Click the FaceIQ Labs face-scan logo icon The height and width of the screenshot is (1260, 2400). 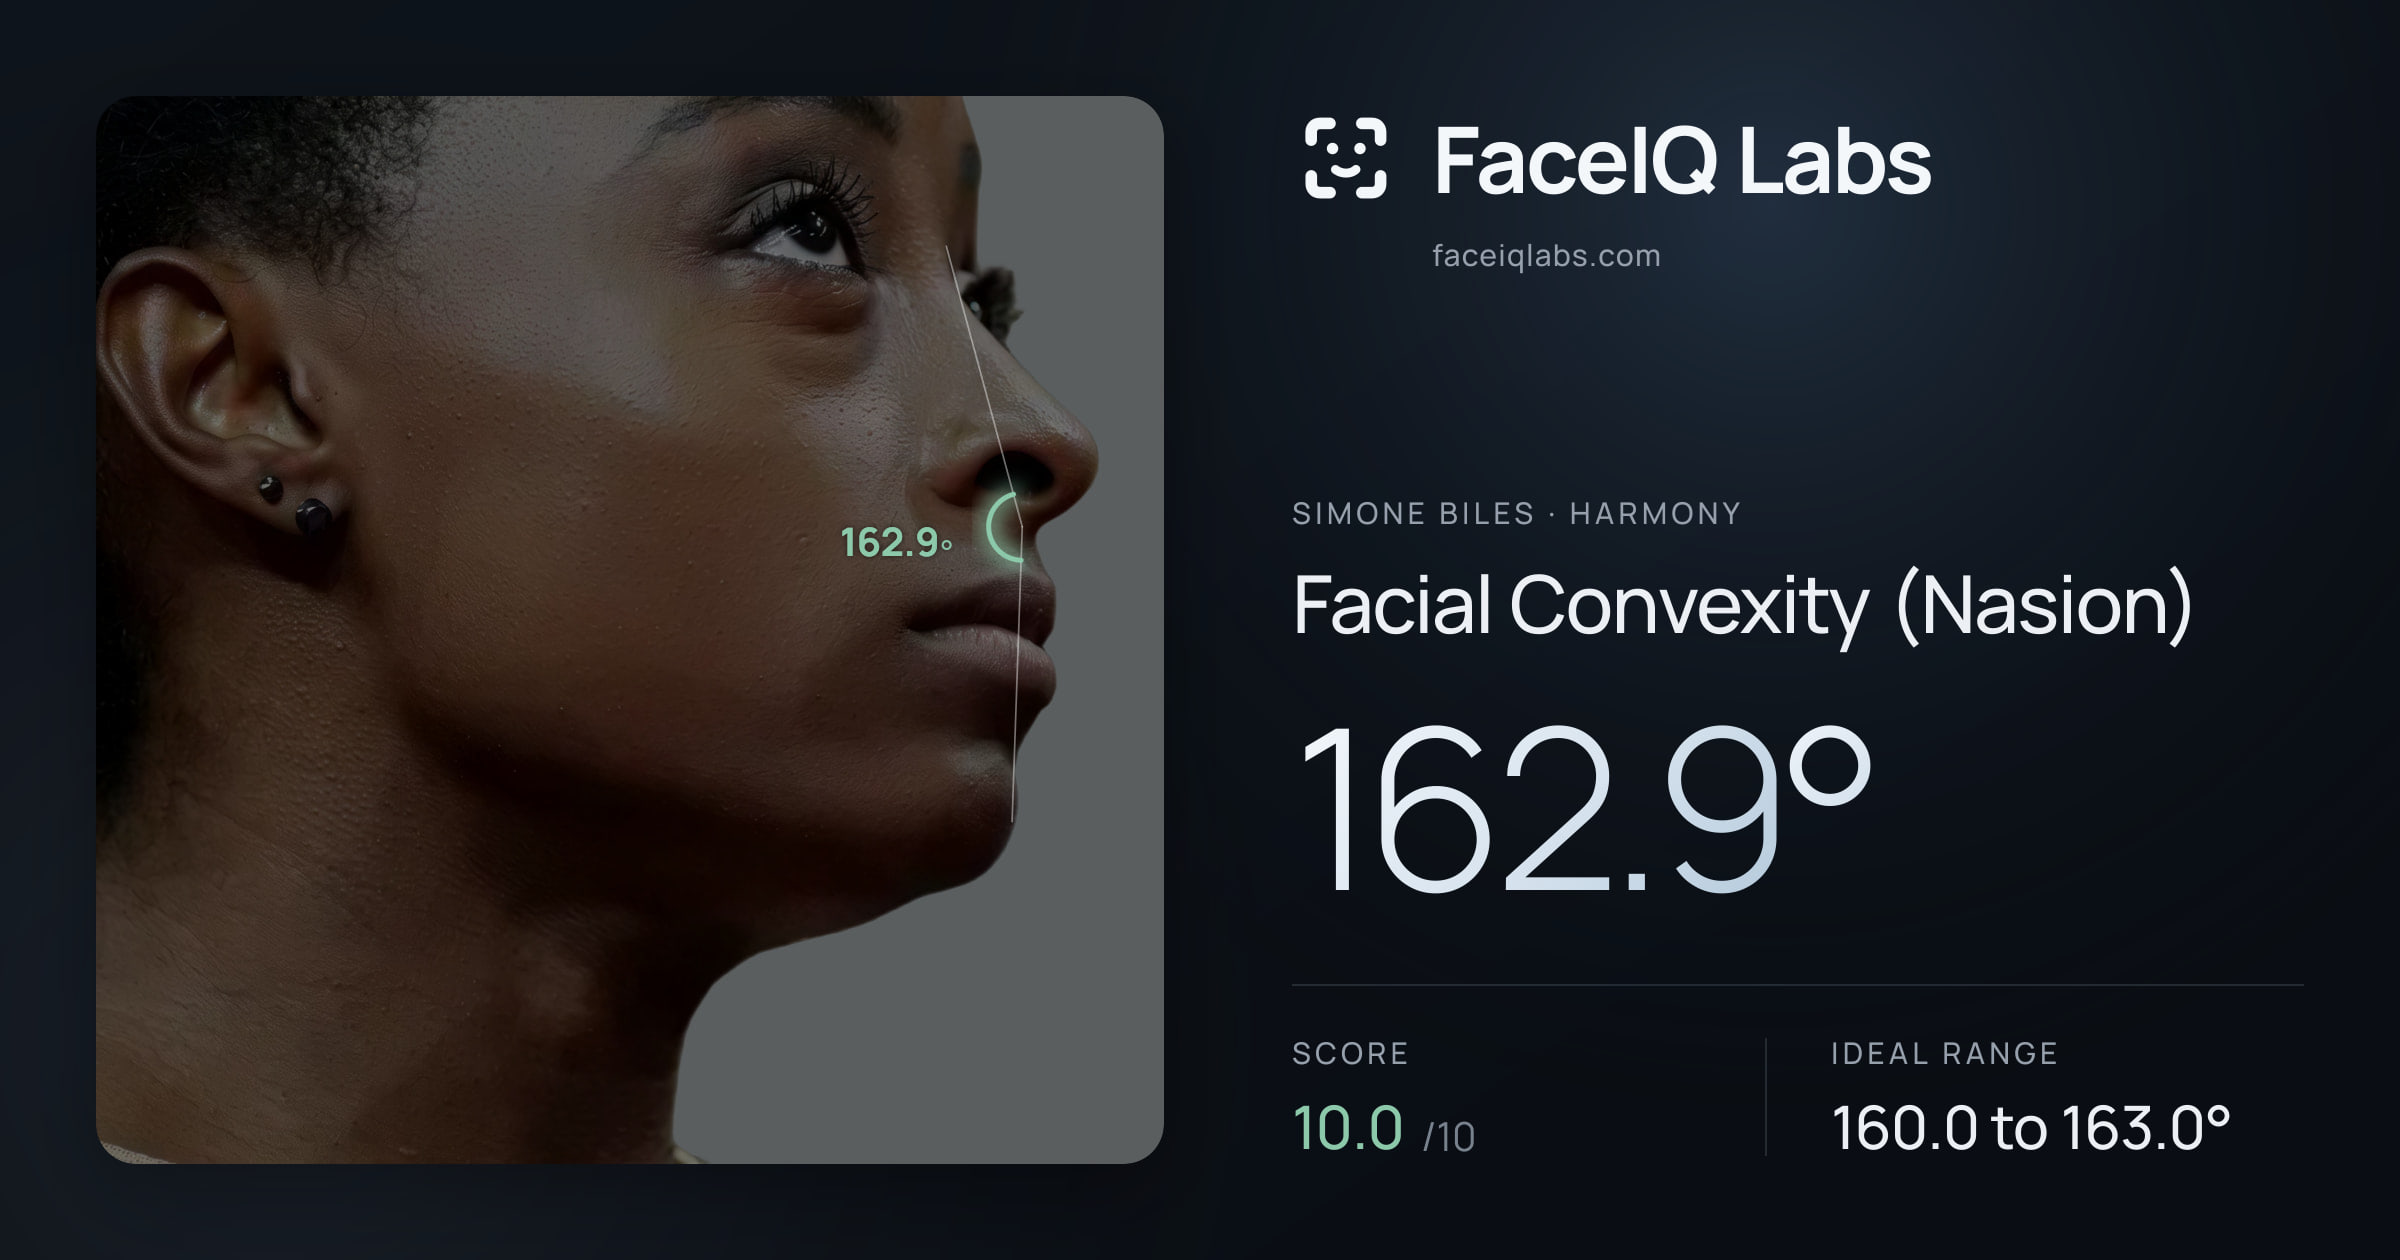point(1345,158)
